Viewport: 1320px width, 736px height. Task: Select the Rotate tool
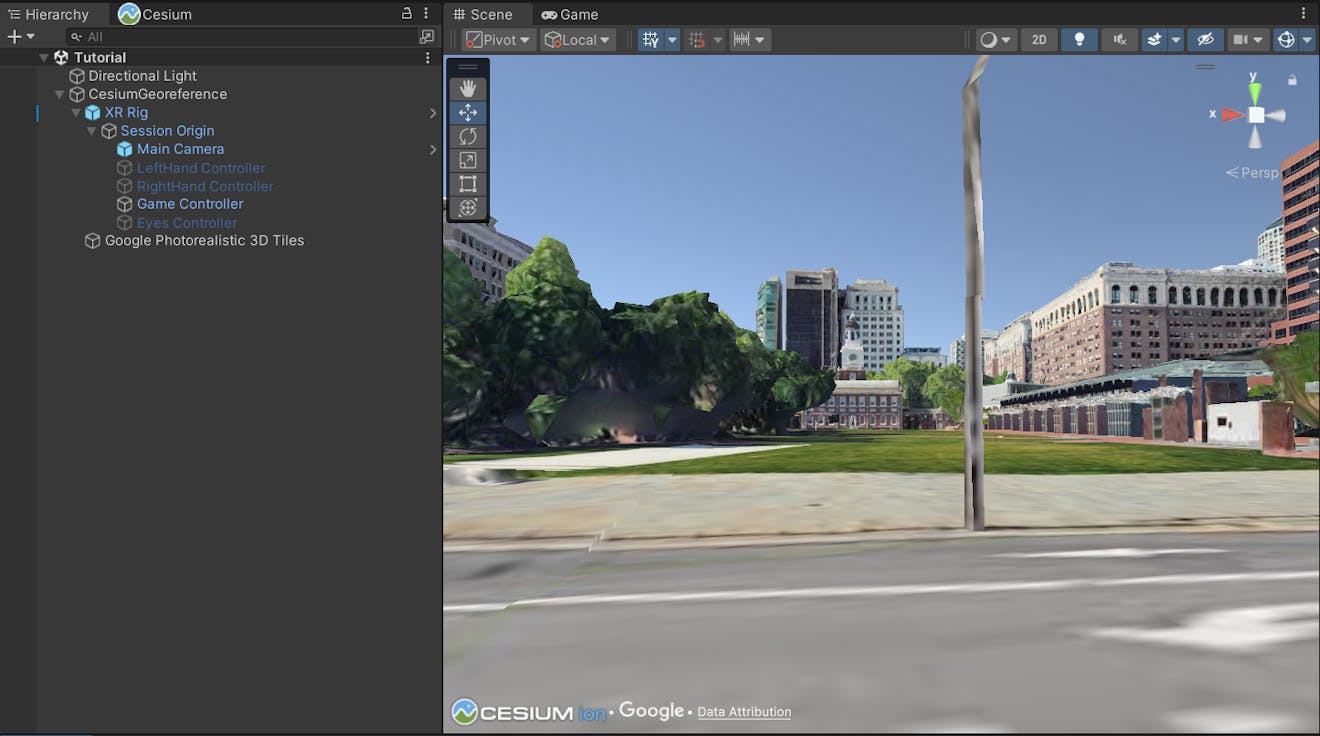pyautogui.click(x=467, y=136)
